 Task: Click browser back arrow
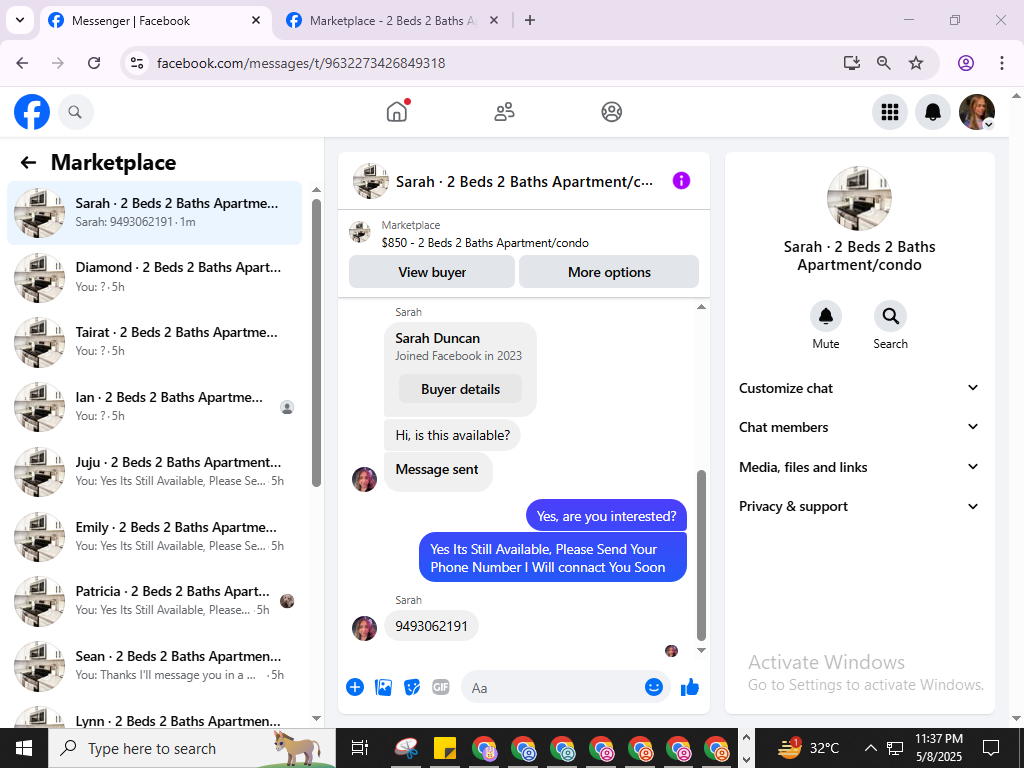(22, 63)
